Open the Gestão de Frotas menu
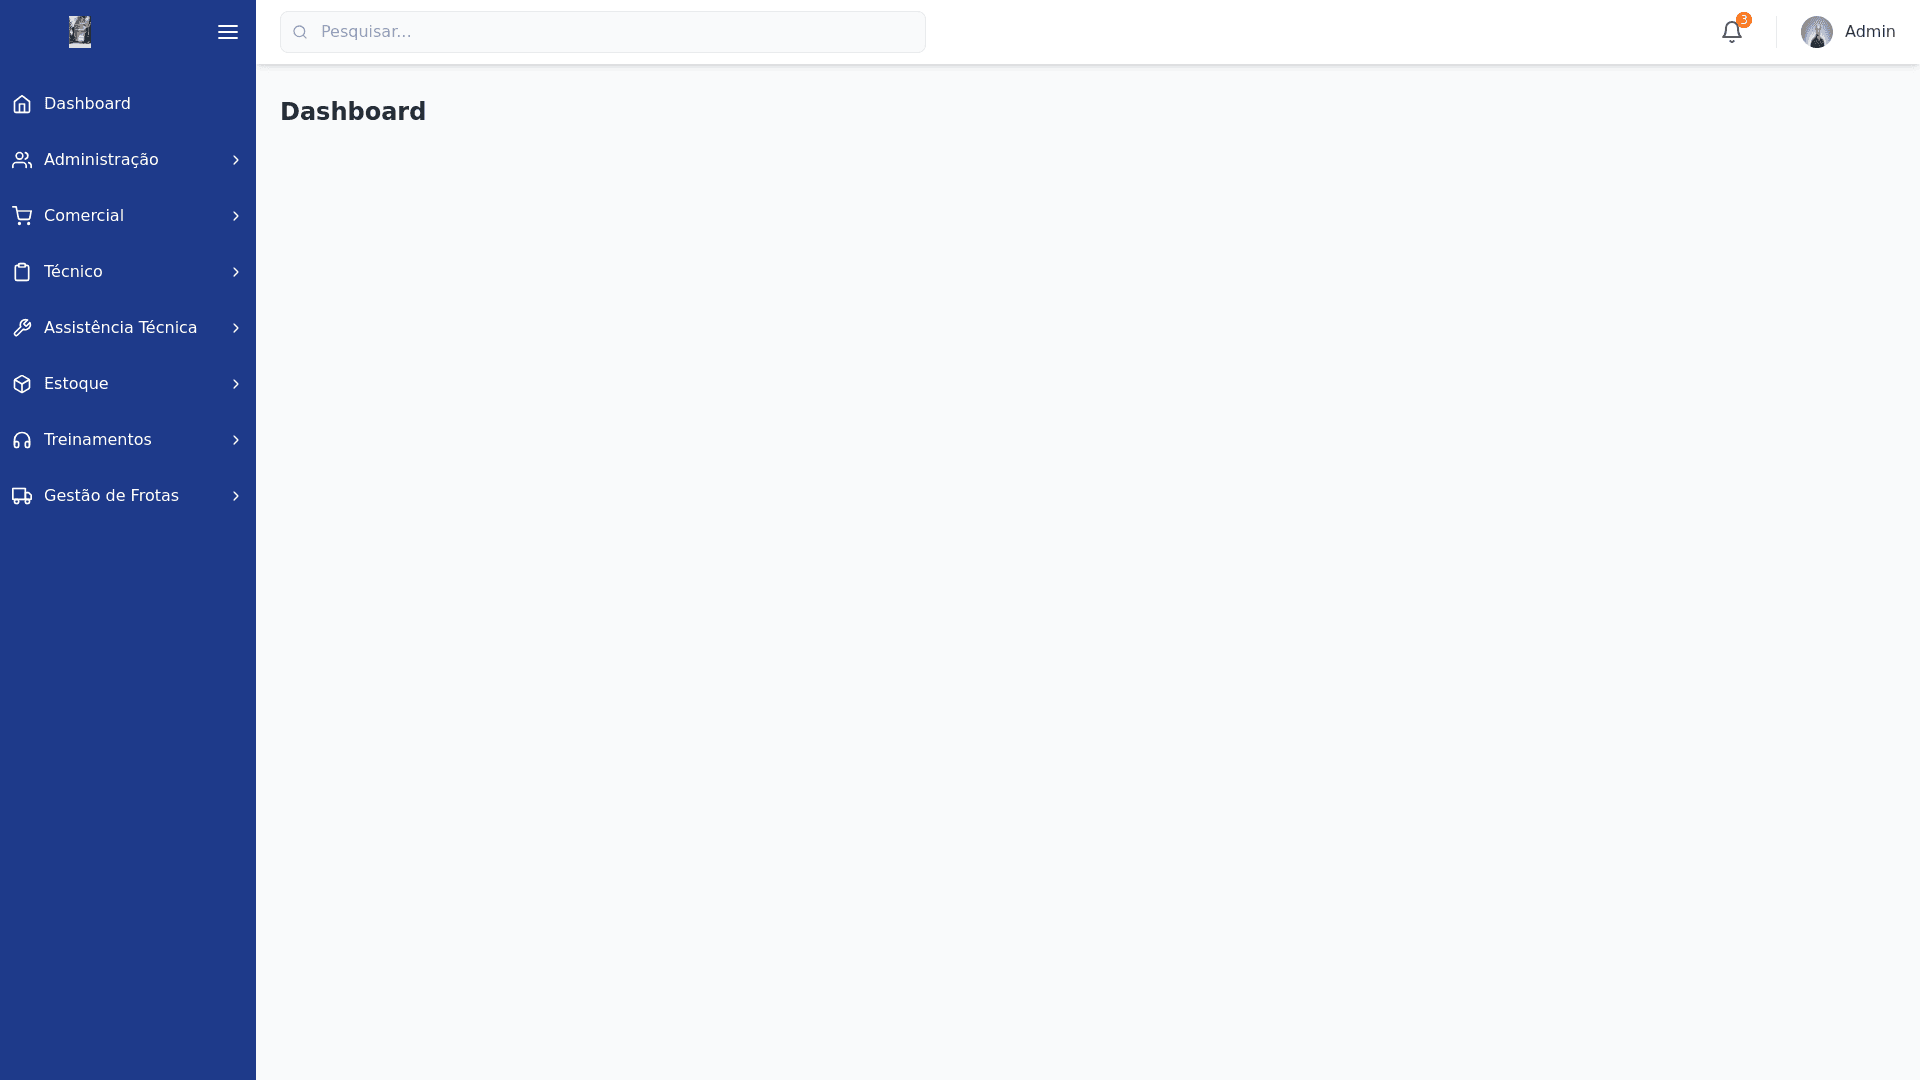The height and width of the screenshot is (1080, 1920). (111, 496)
